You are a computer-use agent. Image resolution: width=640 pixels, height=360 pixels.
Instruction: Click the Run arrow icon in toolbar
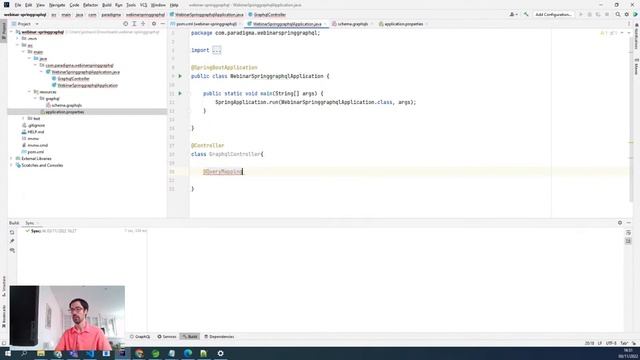pos(581,14)
